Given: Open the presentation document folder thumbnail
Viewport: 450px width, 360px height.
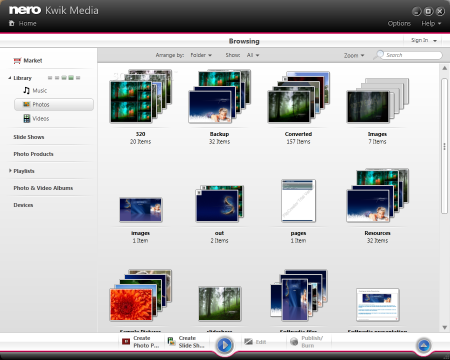Looking at the screenshot, I should [x=377, y=305].
